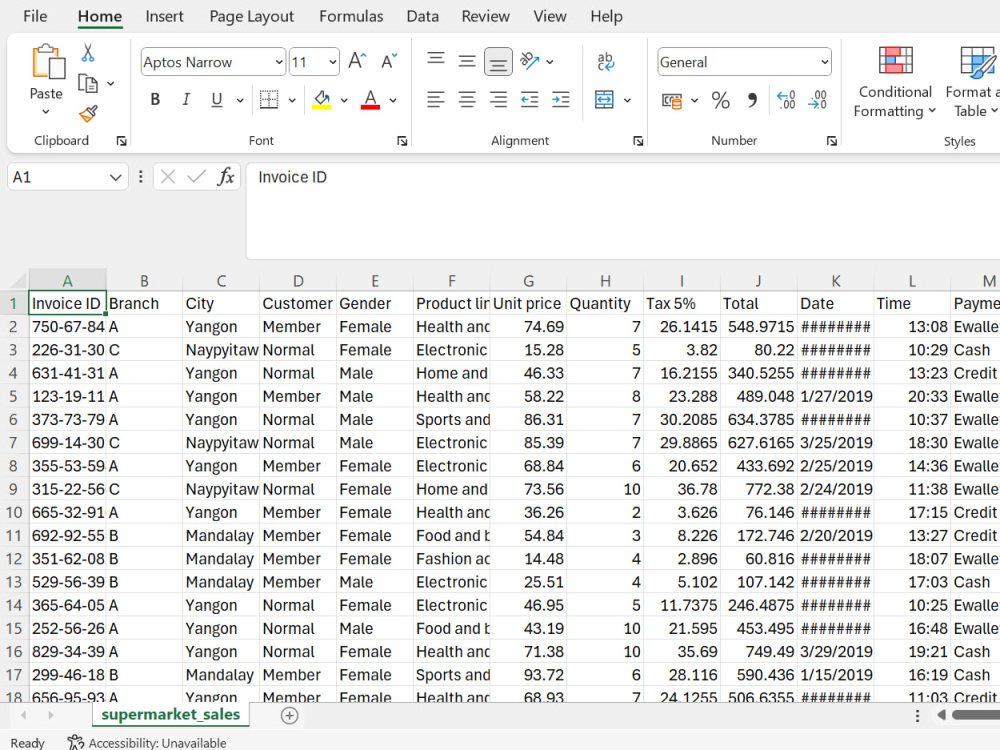
Task: Switch to the Page Layout tab
Action: tap(251, 17)
